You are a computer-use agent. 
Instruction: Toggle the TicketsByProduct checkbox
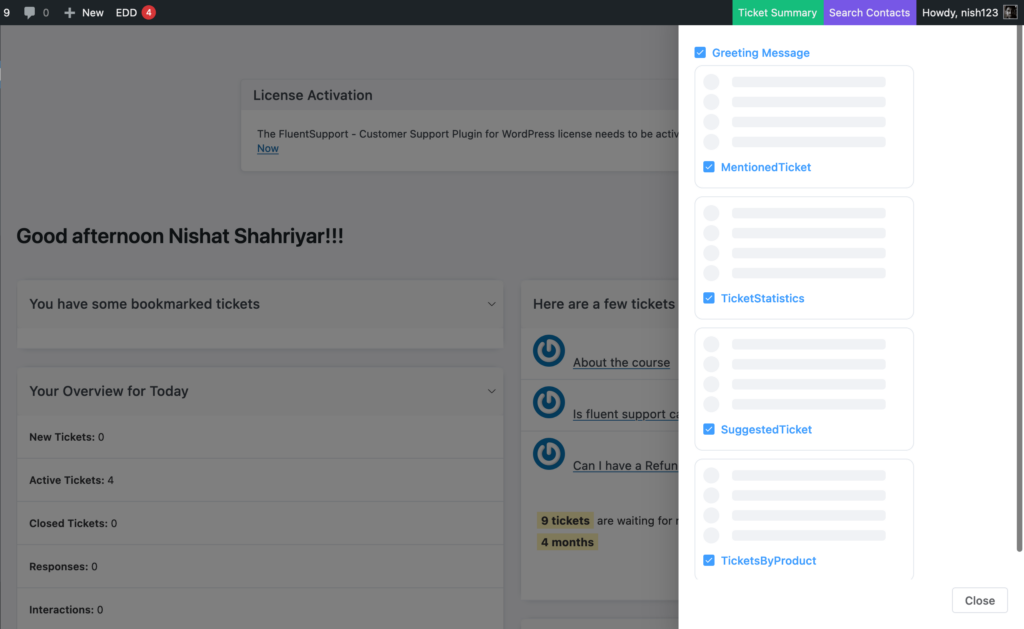coord(709,560)
